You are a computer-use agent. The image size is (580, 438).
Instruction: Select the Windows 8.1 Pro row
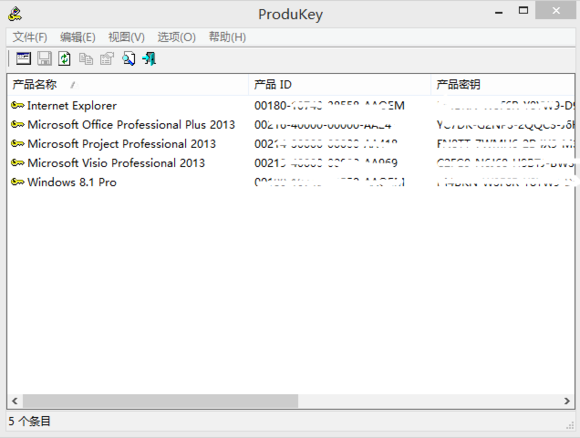(291, 182)
